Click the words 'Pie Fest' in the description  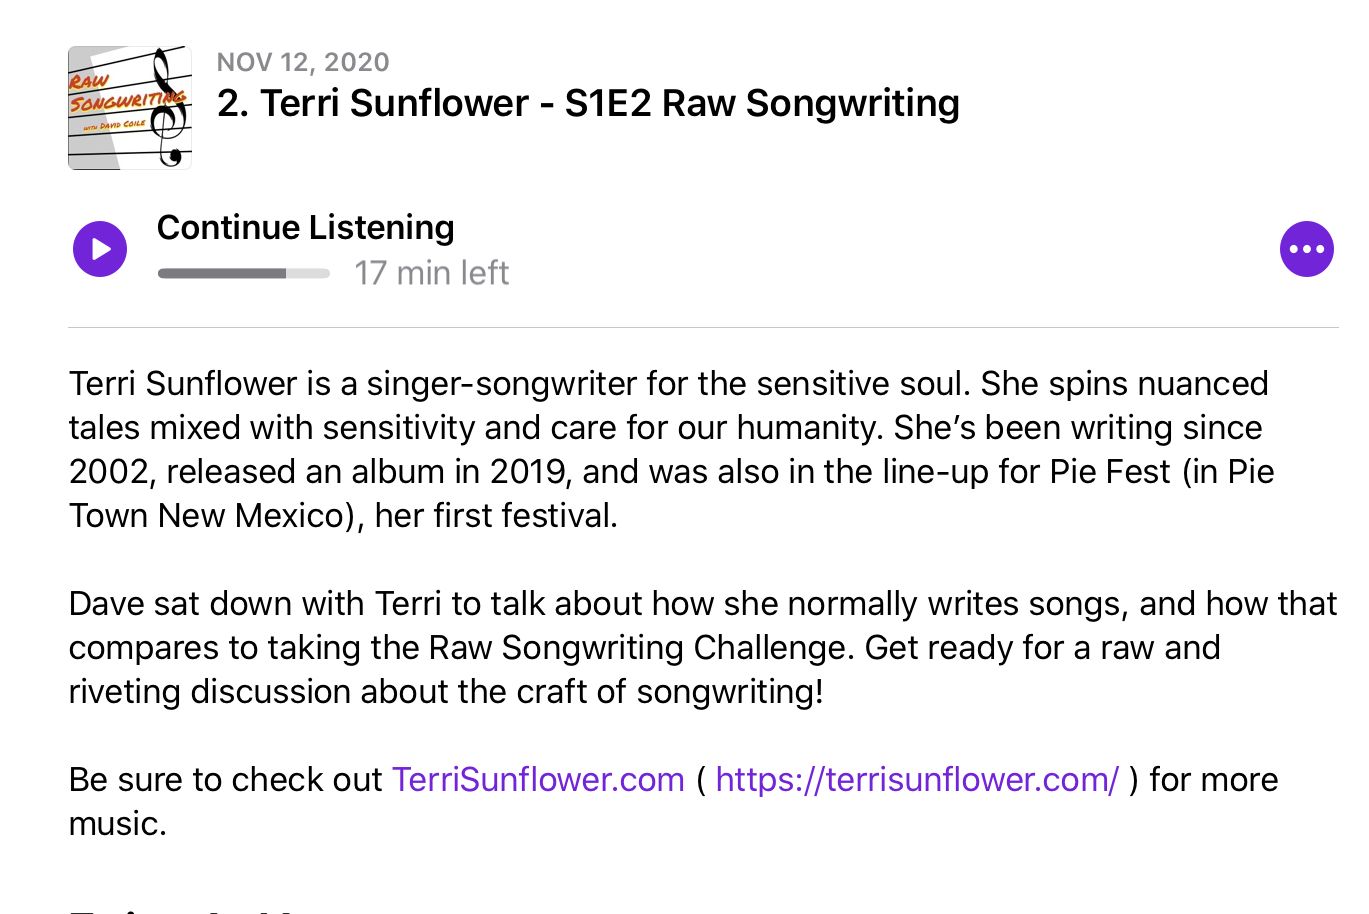[1109, 472]
